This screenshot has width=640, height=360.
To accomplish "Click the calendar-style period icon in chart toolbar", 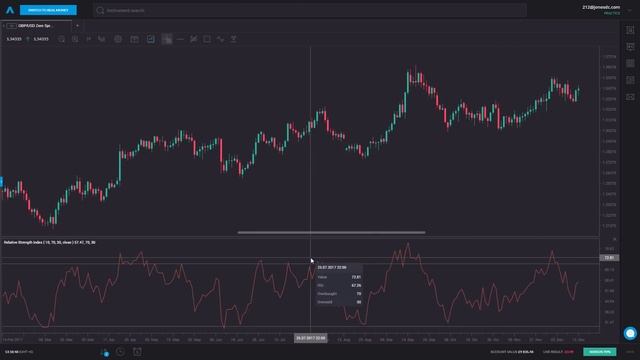I will pos(134,39).
